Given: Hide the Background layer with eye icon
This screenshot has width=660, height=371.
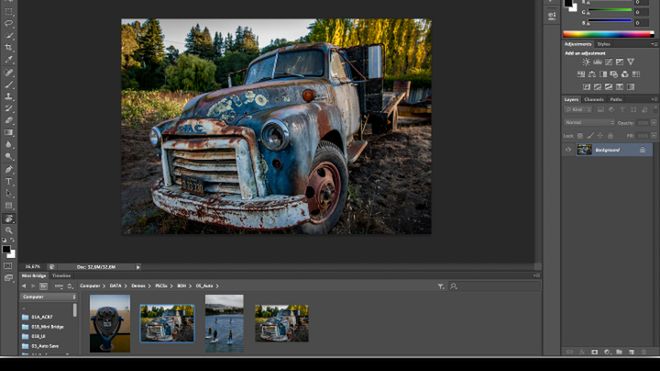Looking at the screenshot, I should [568, 150].
